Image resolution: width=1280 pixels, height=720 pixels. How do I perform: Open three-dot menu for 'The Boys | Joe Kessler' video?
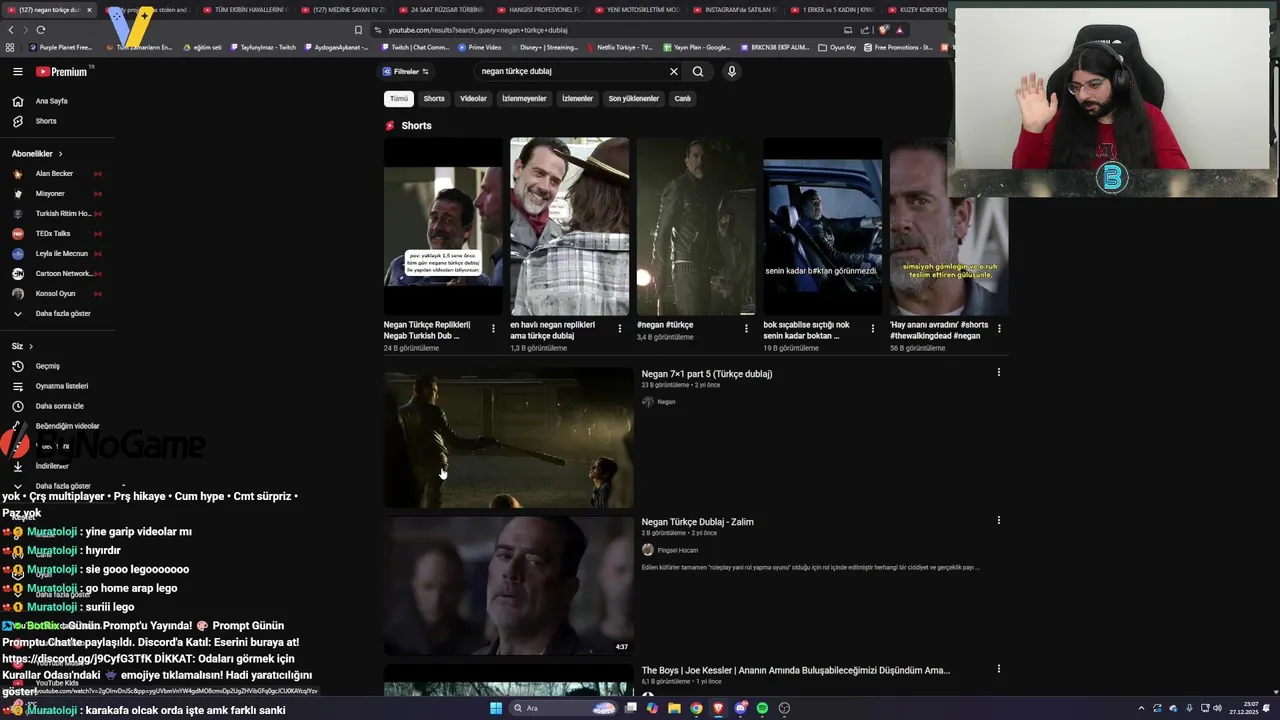click(x=998, y=669)
